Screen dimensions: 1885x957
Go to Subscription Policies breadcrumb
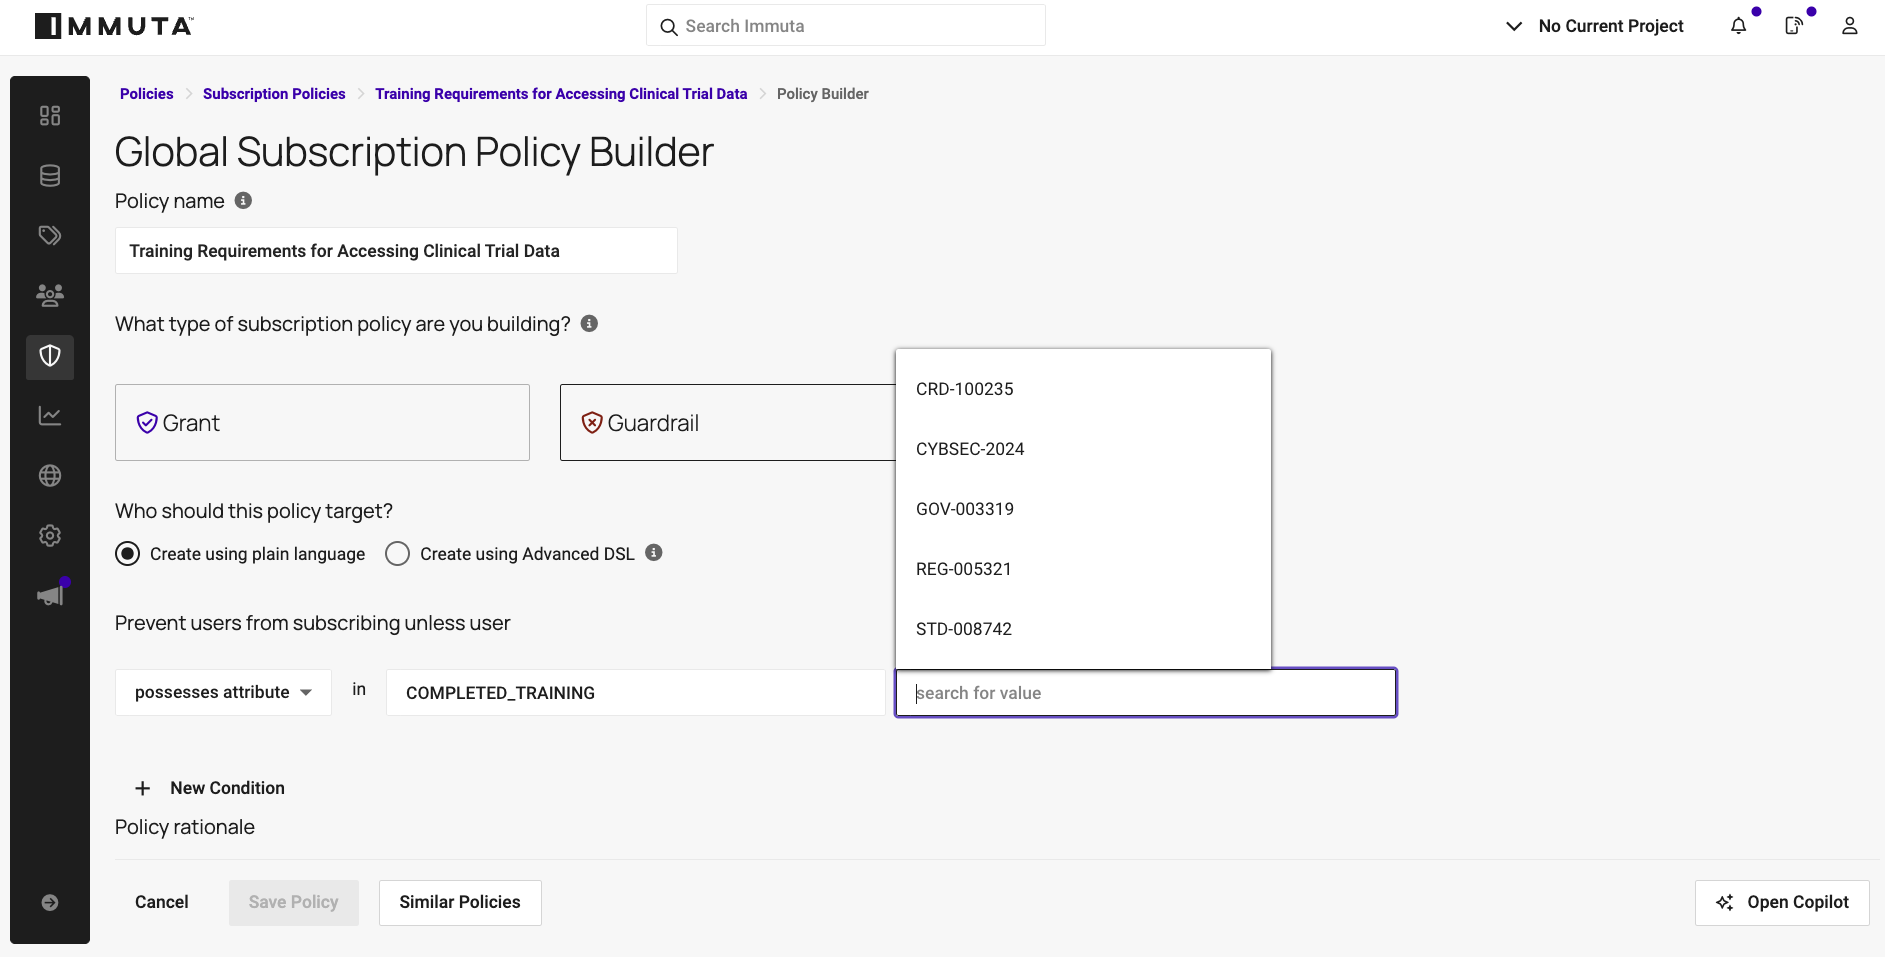click(x=274, y=94)
